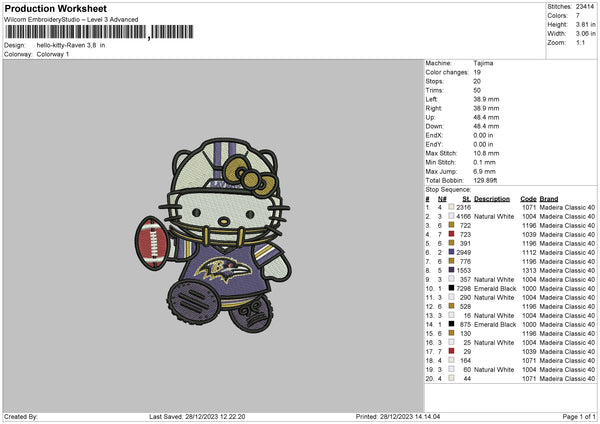Click the Description column header

tap(492, 199)
